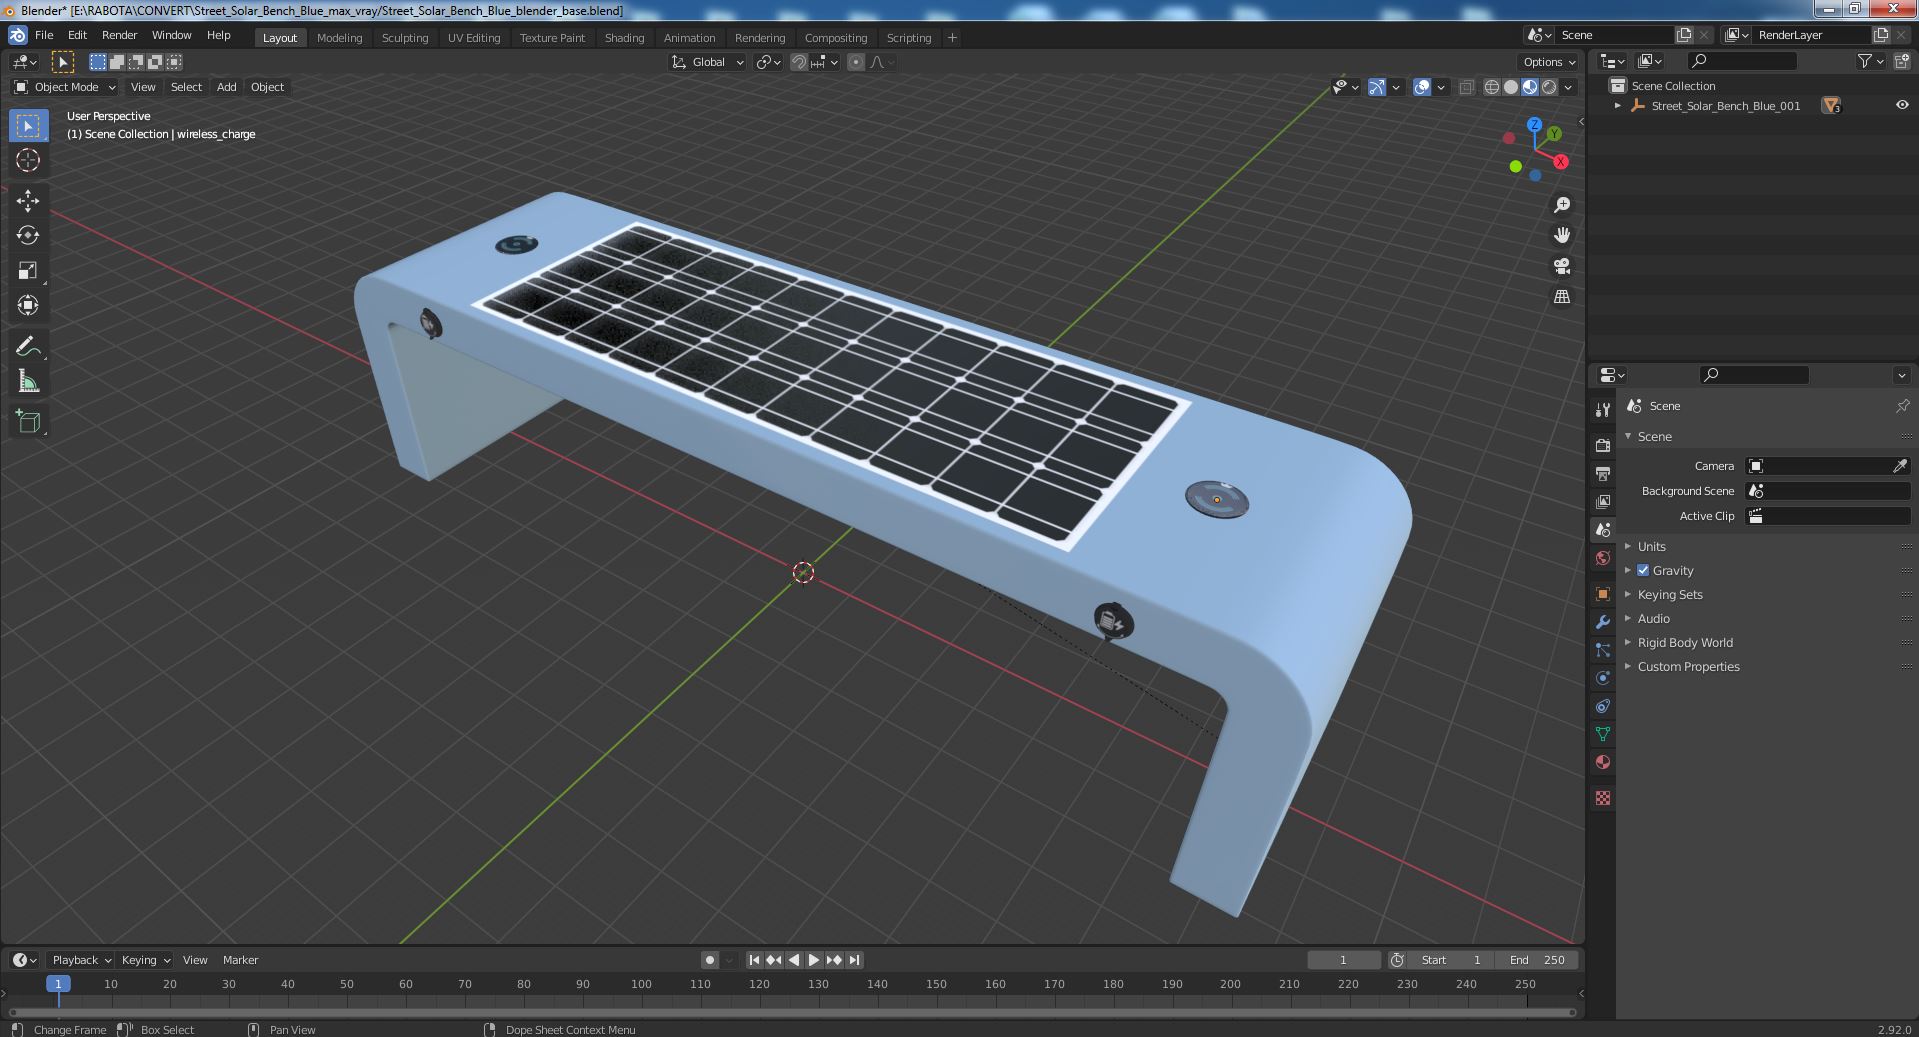Open the Object Mode dropdown
1919x1037 pixels.
tap(65, 87)
